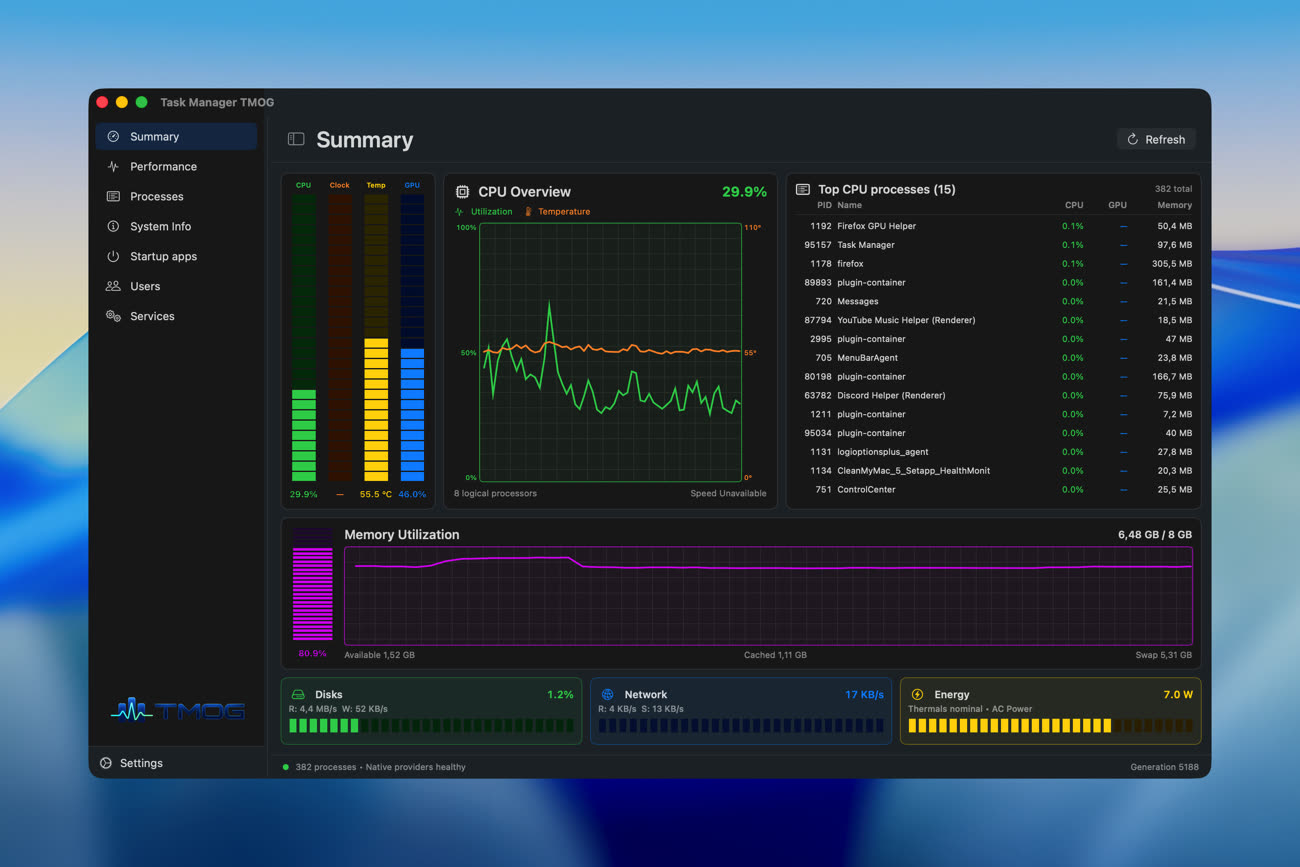The height and width of the screenshot is (867, 1300).
Task: Click the "7.0 W" energy value
Action: point(1178,694)
